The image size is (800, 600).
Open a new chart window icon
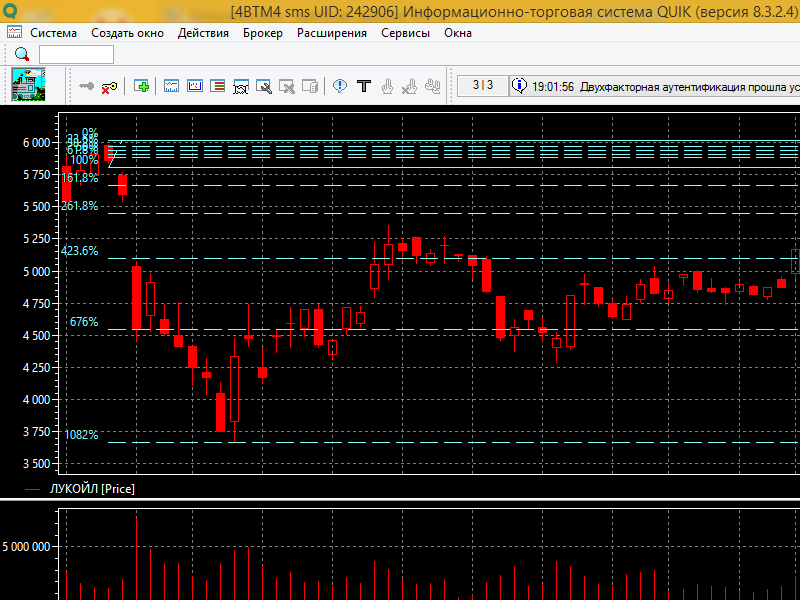click(171, 86)
